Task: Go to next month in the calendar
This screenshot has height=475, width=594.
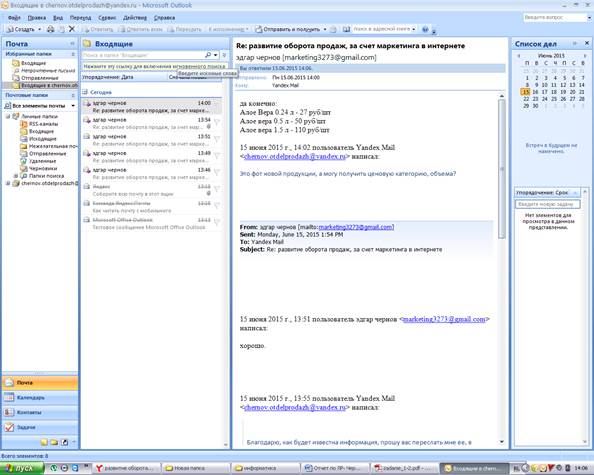Action: coord(585,56)
